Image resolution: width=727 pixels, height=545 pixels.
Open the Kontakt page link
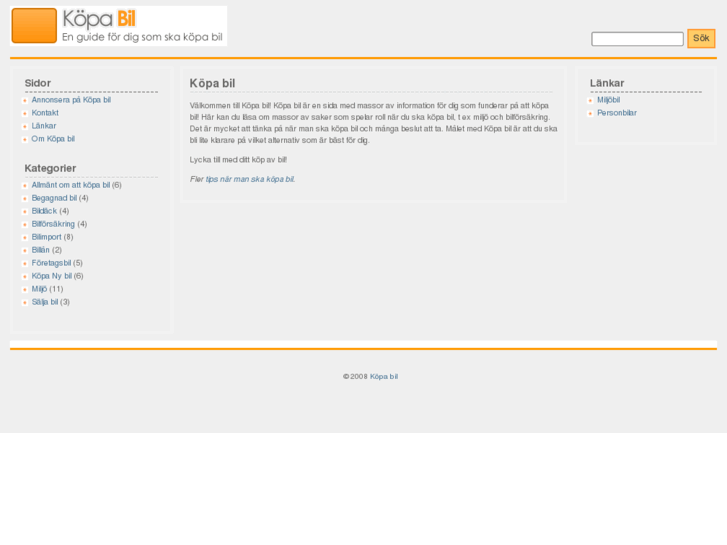(45, 113)
